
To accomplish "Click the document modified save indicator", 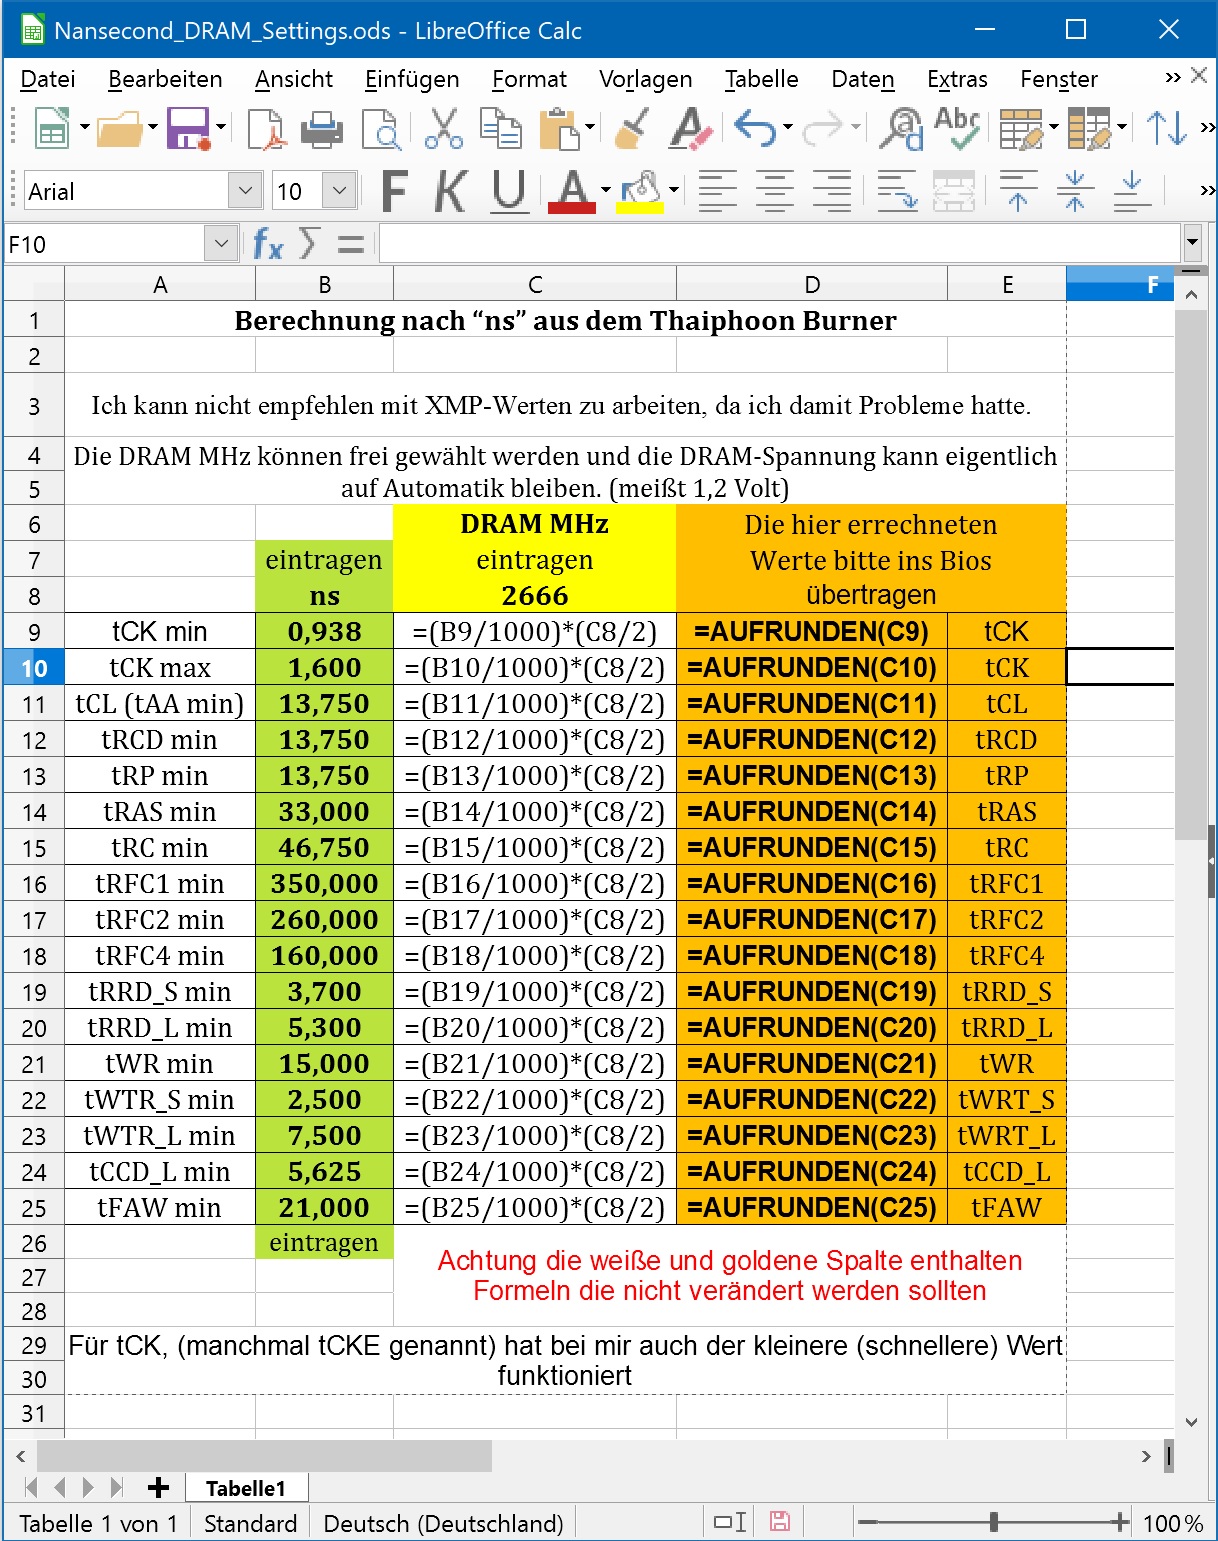I will point(780,1522).
